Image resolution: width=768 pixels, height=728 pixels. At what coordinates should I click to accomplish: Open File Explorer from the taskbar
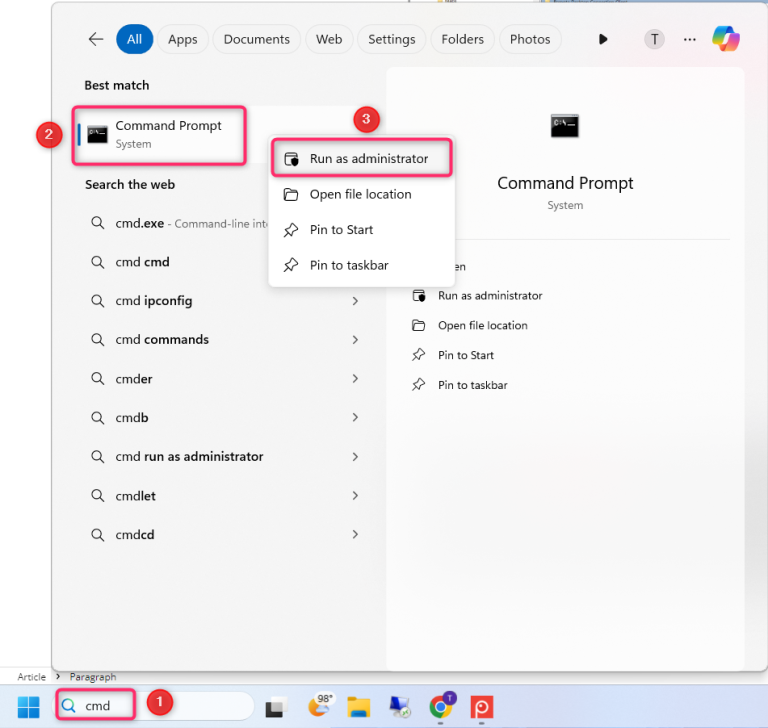coord(359,707)
